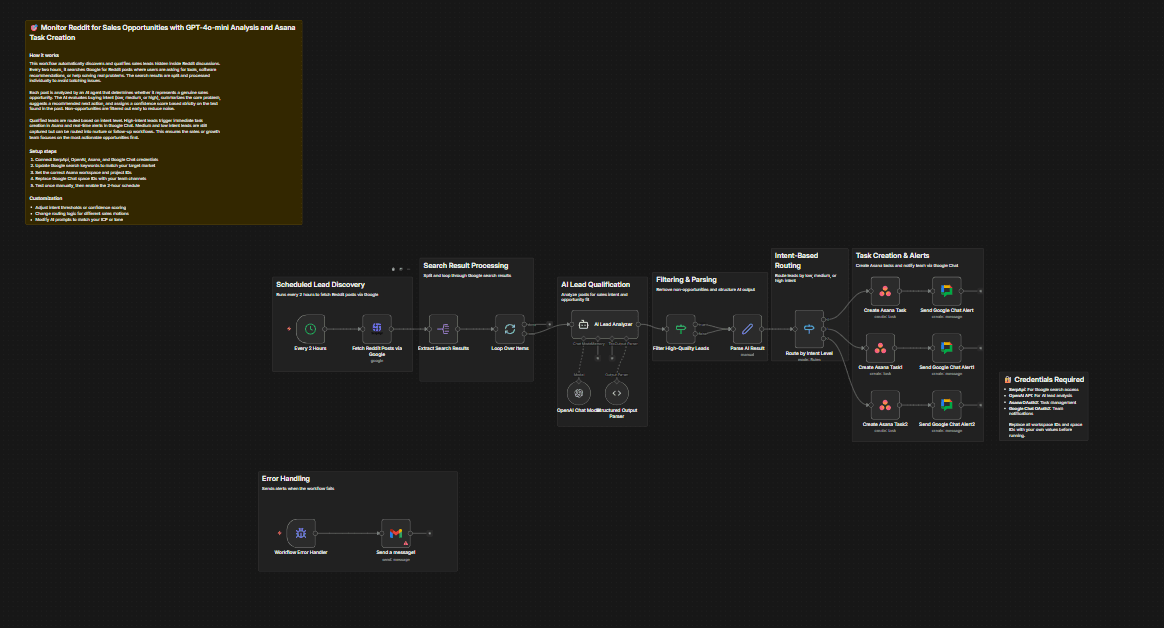Select the top Create Asana Task node
The height and width of the screenshot is (628, 1164).
(x=884, y=291)
